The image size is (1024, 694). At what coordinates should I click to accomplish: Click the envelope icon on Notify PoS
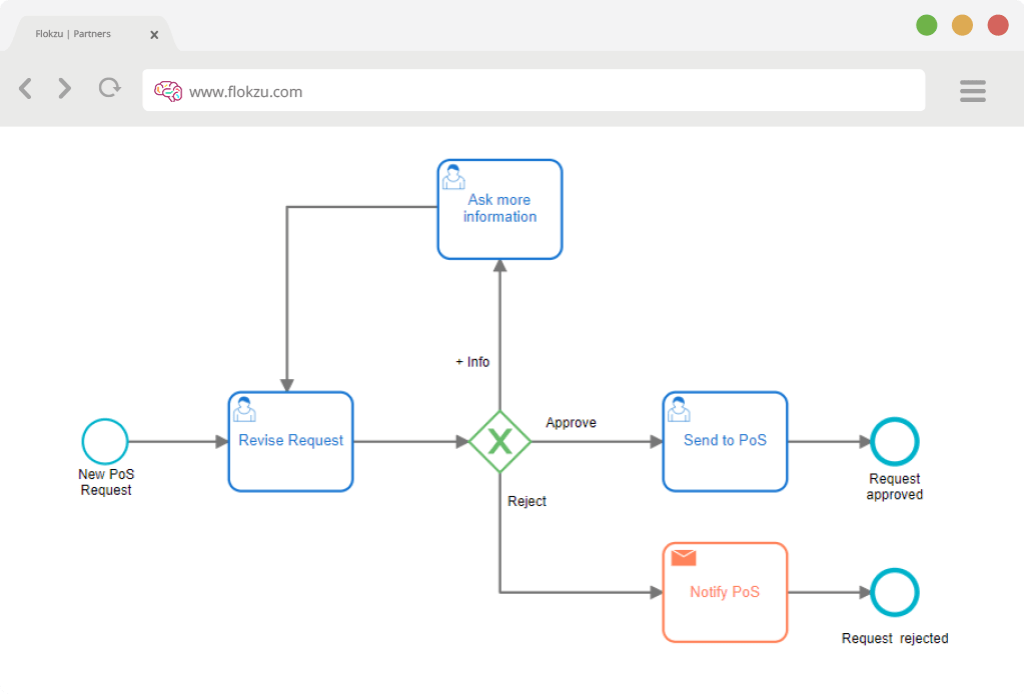point(684,558)
